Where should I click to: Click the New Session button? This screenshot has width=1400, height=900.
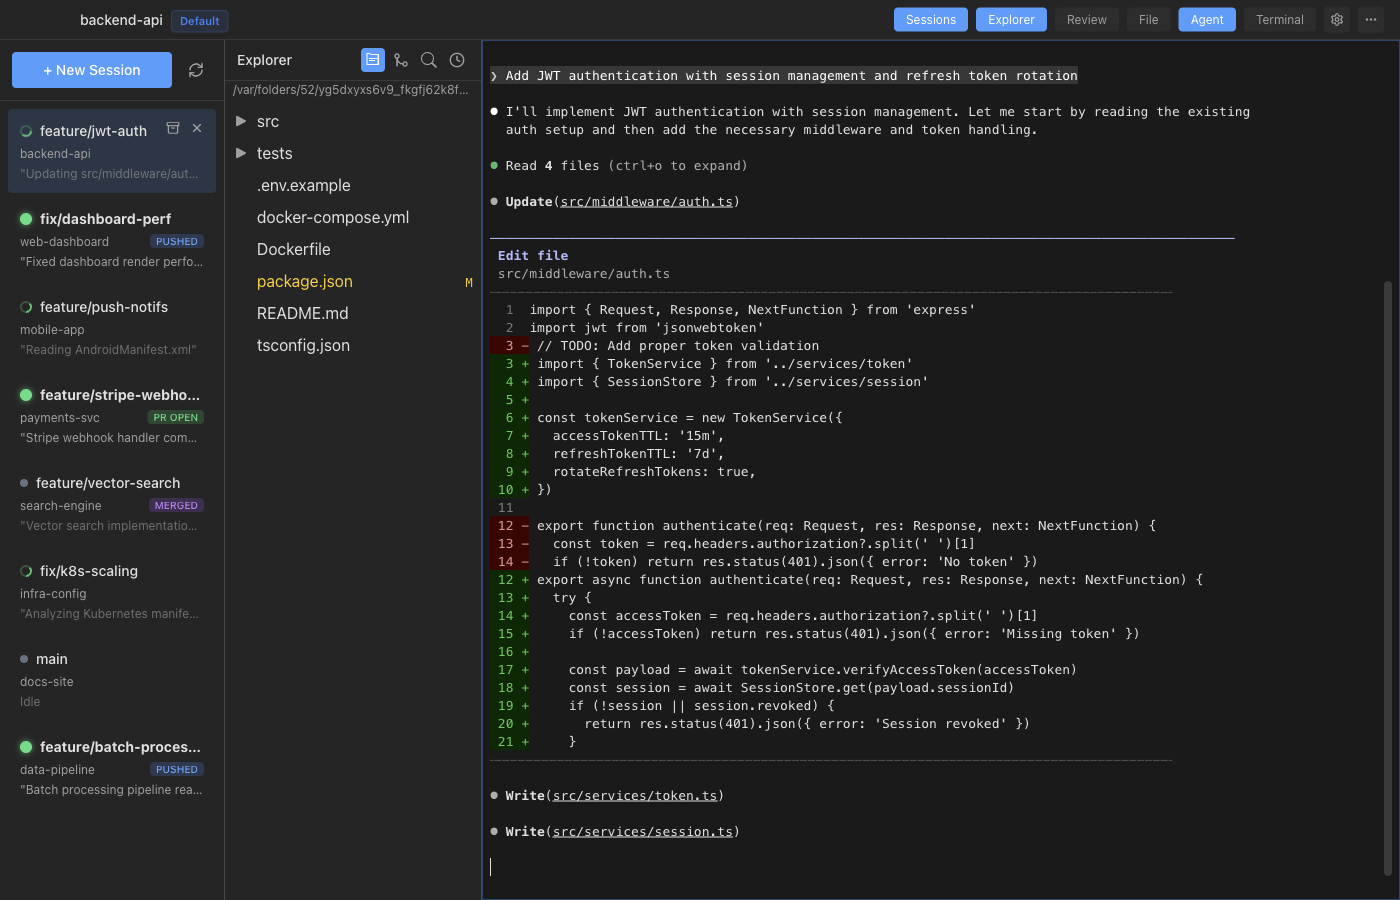91,70
